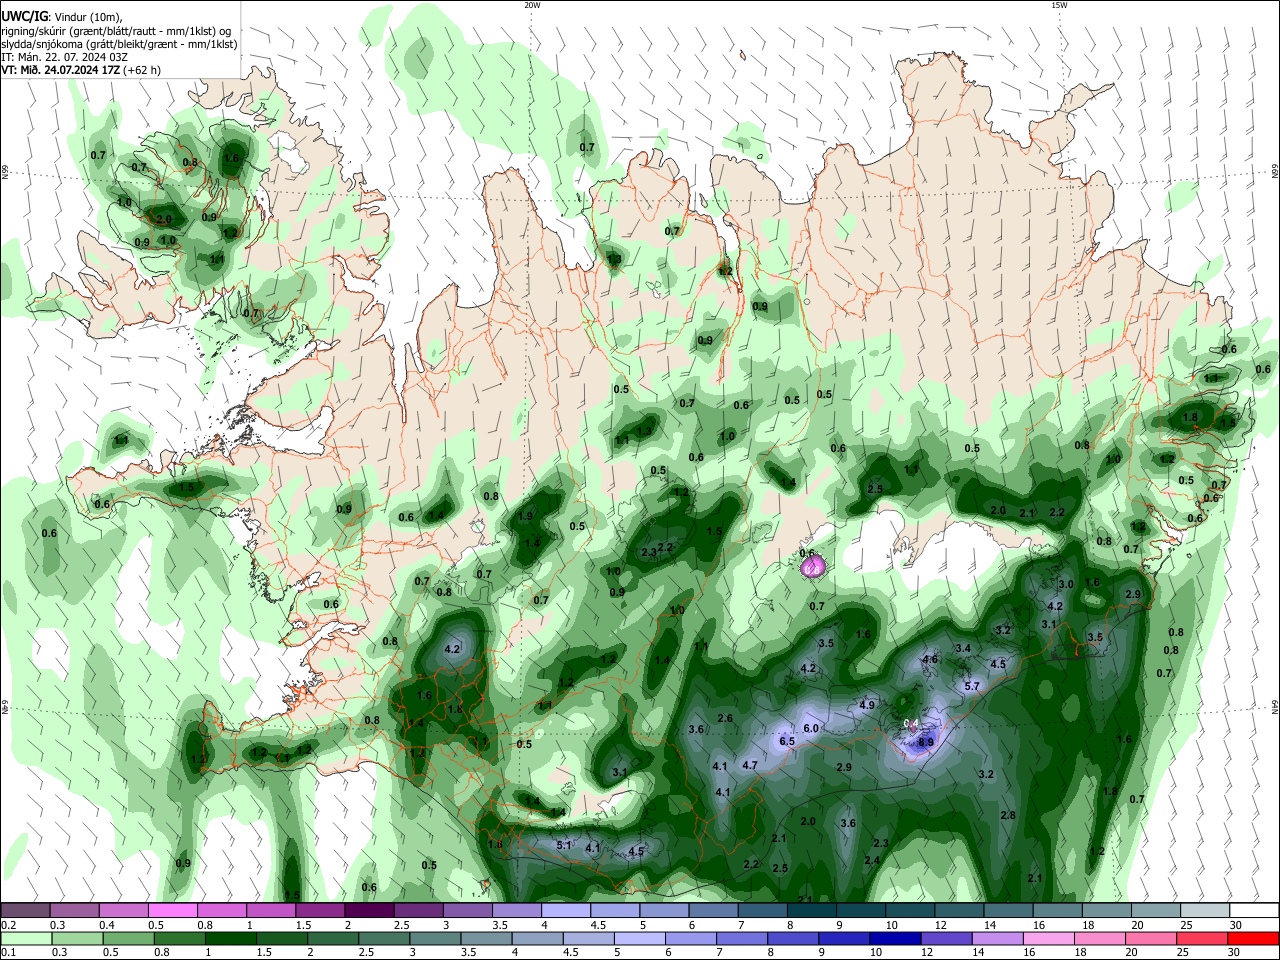Click snow legend swatch between 0.2 and 0.3
The height and width of the screenshot is (960, 1280).
[x=25, y=910]
